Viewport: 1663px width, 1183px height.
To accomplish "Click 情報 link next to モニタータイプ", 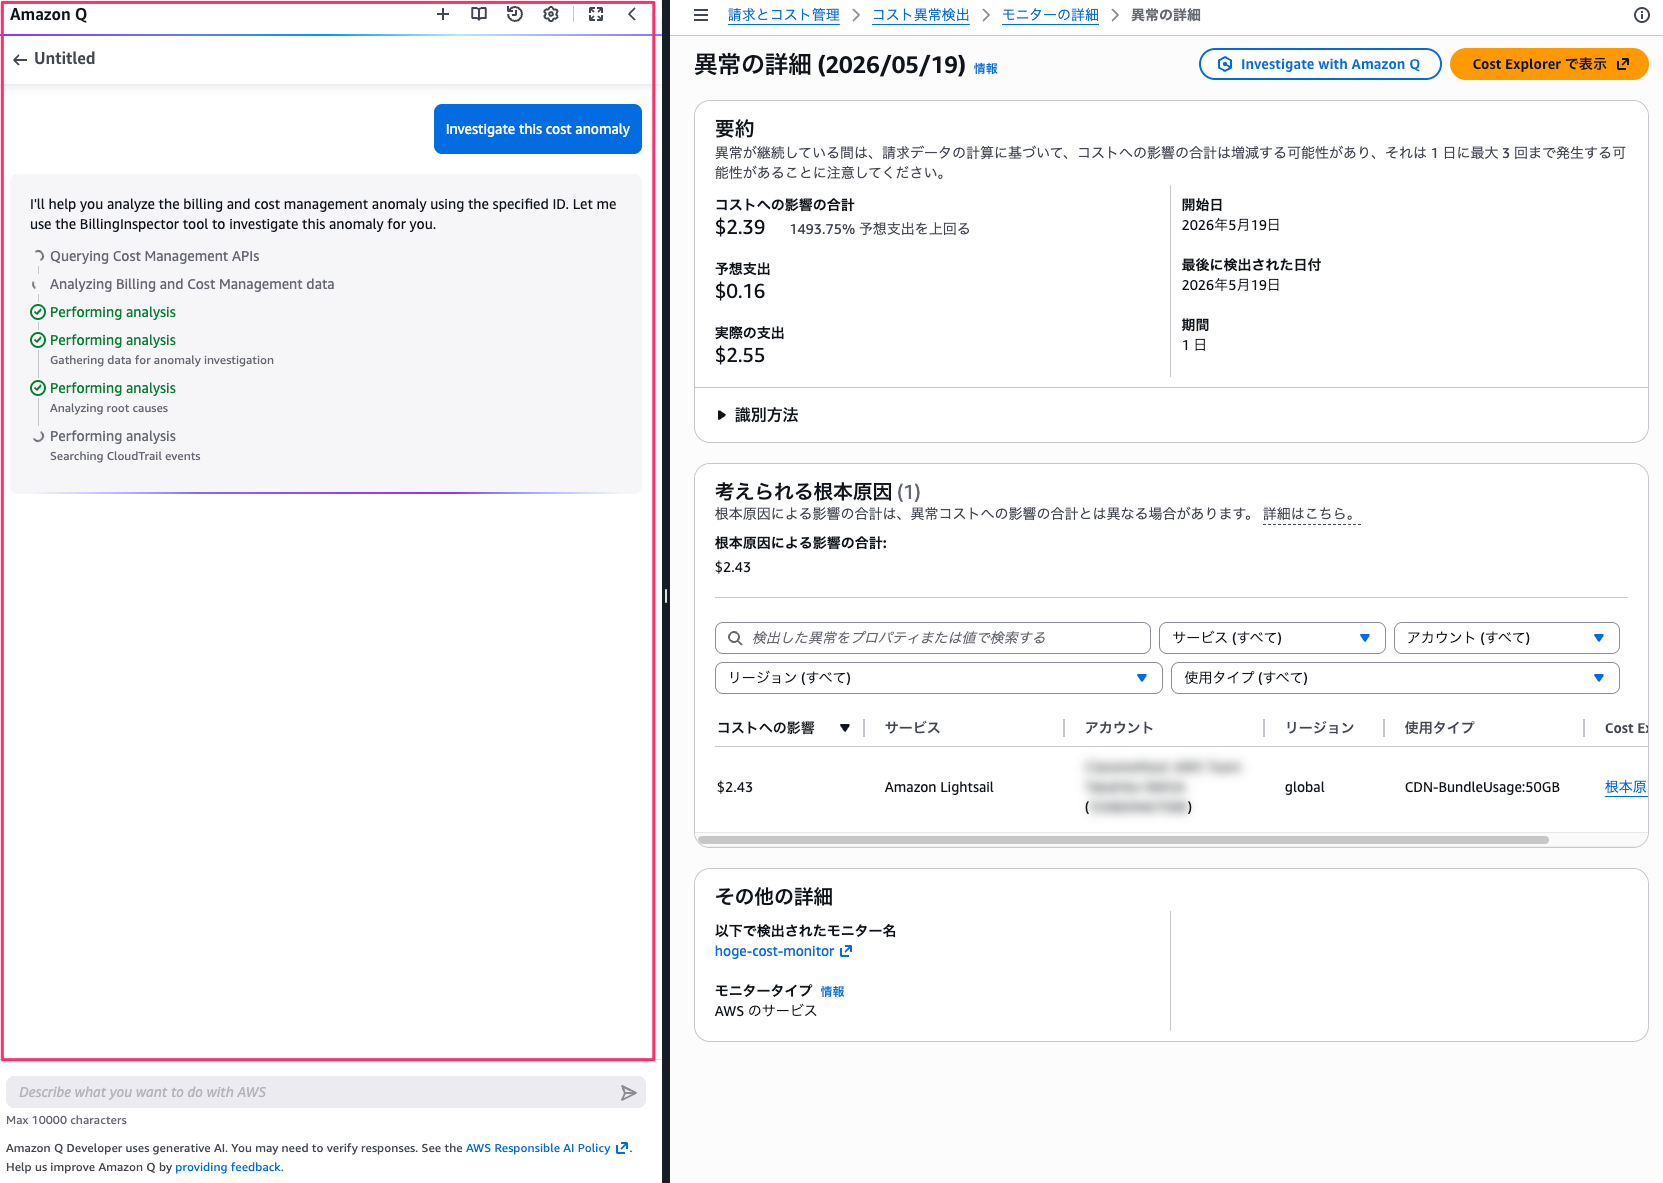I will [x=832, y=991].
